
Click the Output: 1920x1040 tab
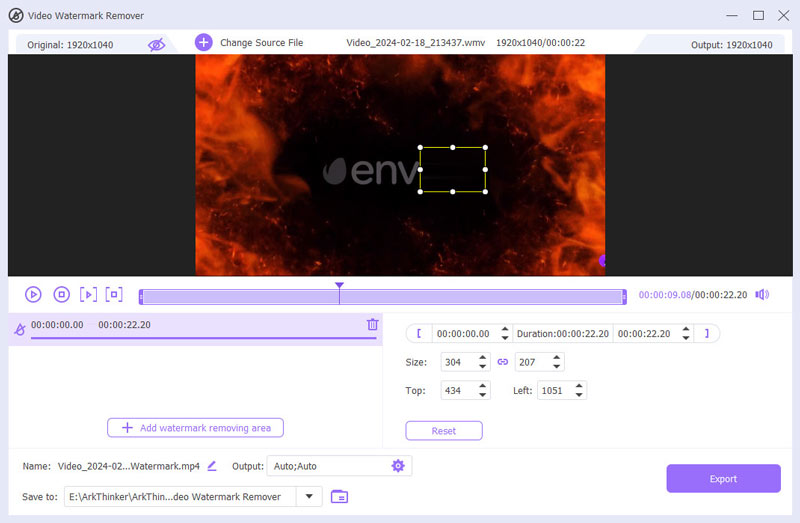click(x=732, y=45)
